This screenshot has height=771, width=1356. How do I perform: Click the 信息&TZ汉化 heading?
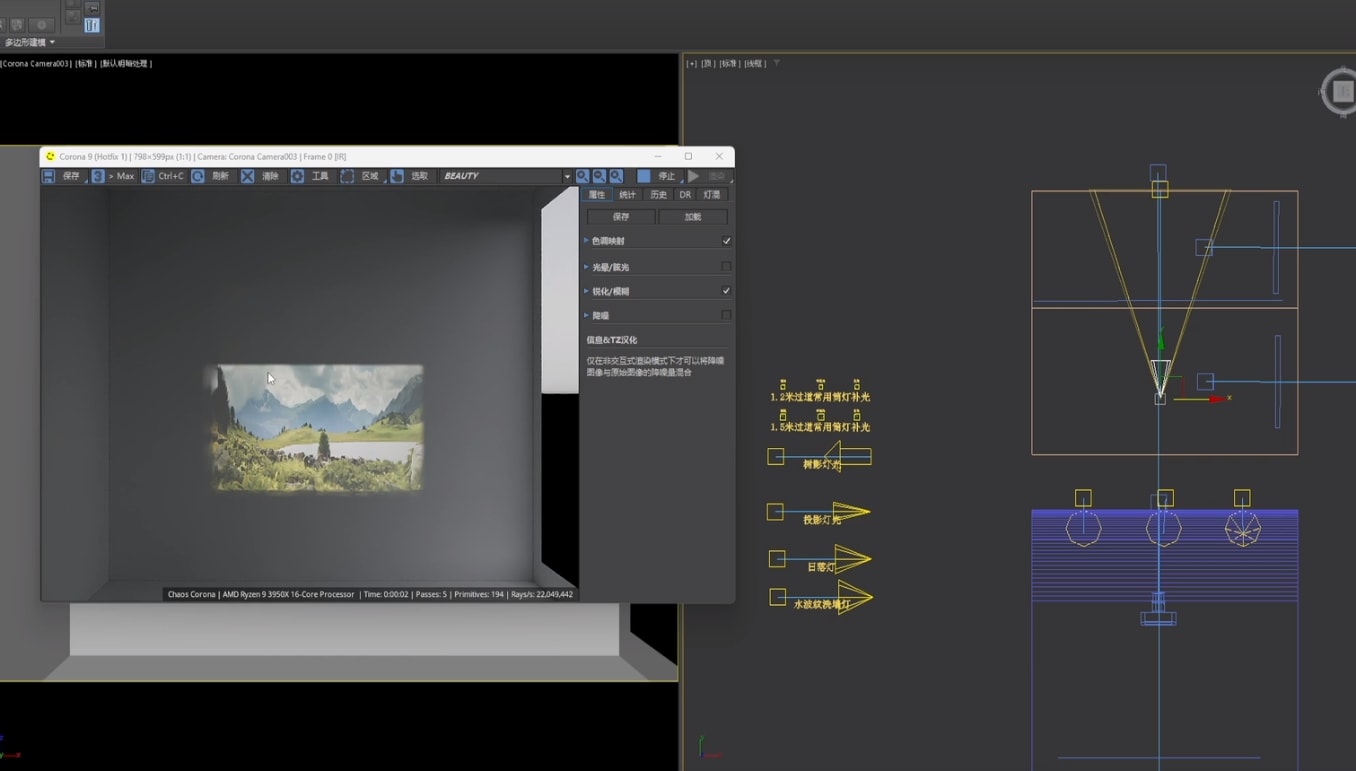click(611, 340)
